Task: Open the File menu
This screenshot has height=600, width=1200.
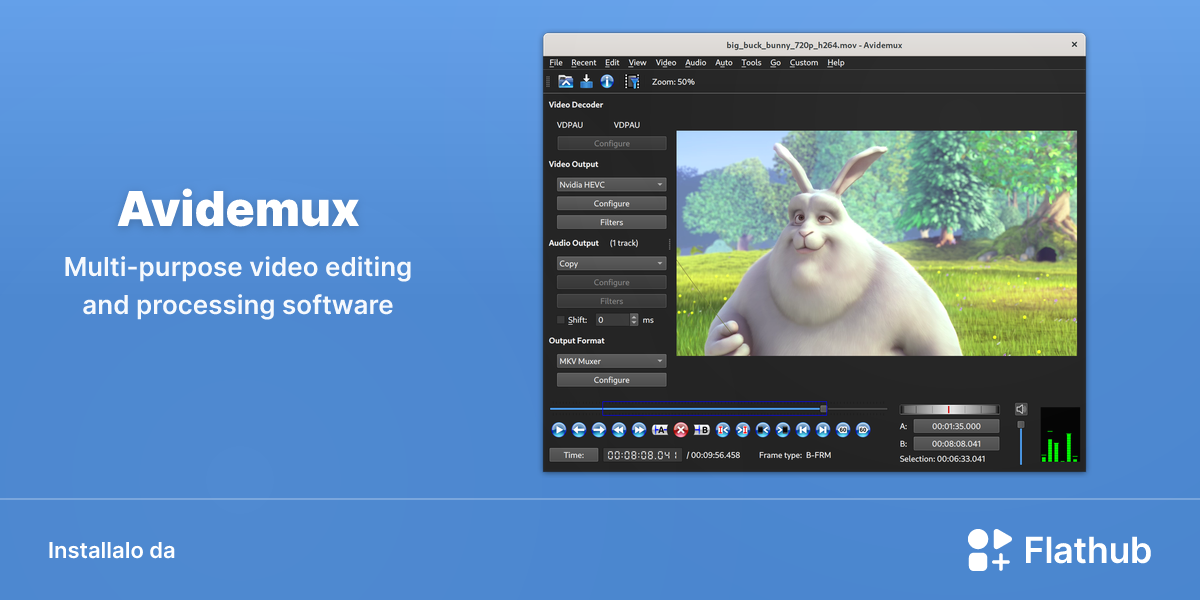Action: [556, 63]
